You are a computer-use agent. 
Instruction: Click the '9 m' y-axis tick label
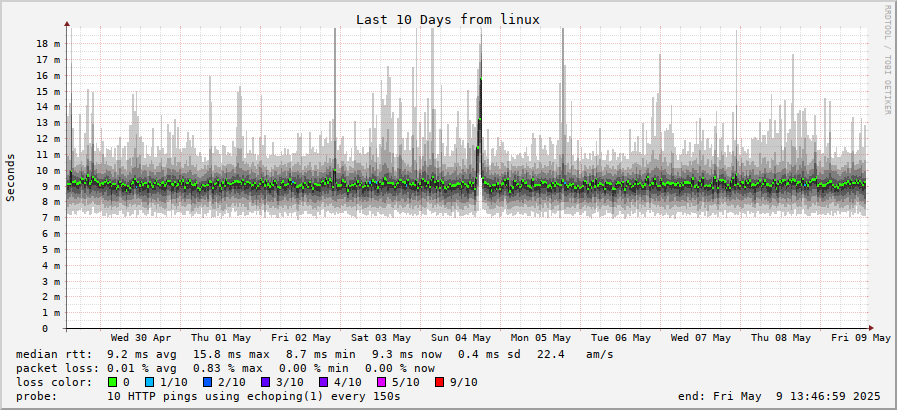tap(51, 186)
